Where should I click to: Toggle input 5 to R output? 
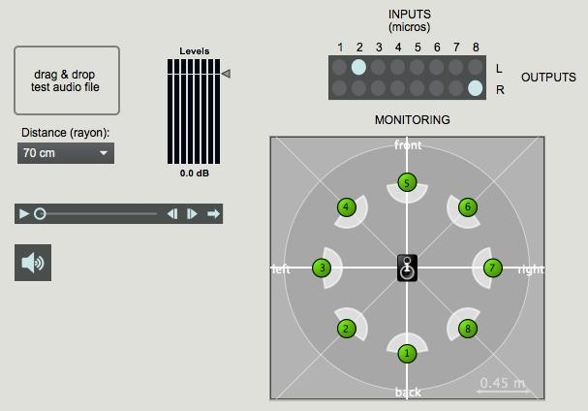417,88
